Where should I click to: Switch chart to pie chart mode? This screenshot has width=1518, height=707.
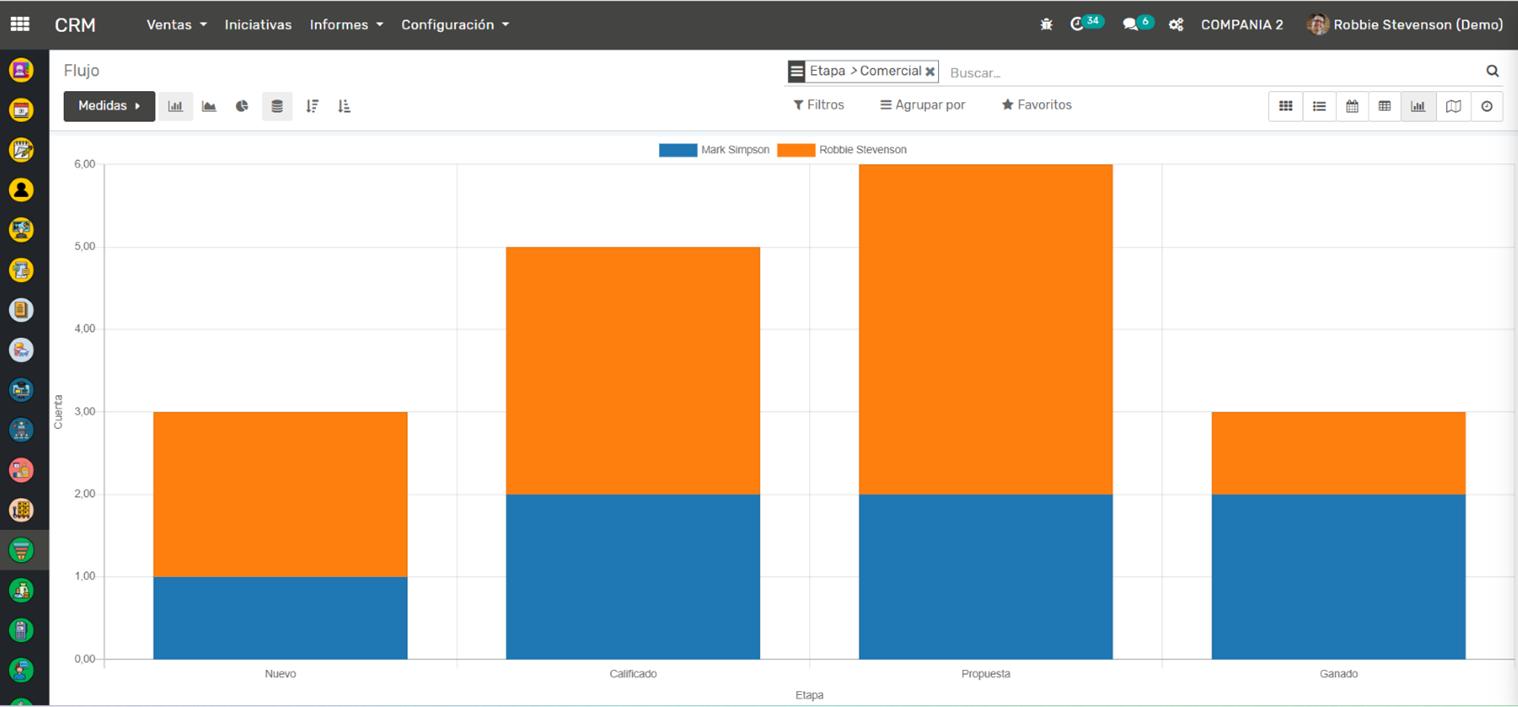242,106
